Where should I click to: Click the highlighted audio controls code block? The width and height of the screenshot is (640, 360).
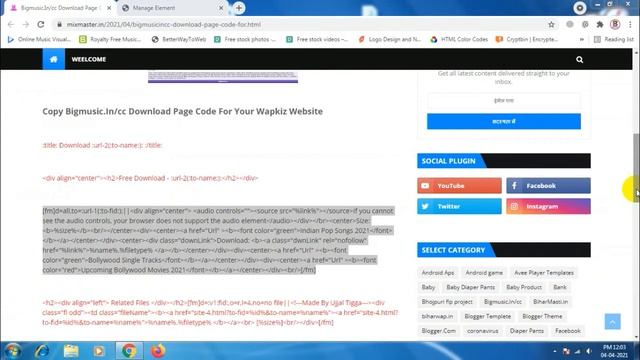click(218, 240)
